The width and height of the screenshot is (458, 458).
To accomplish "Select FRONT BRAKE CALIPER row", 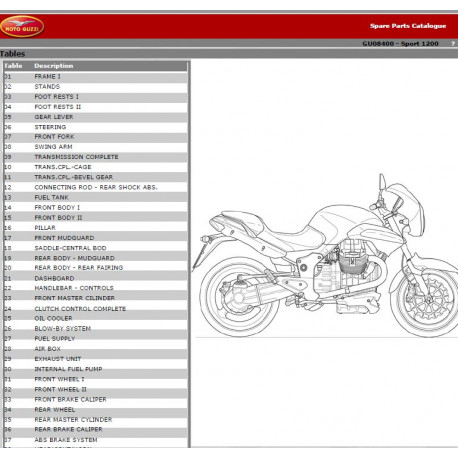I will pos(96,399).
